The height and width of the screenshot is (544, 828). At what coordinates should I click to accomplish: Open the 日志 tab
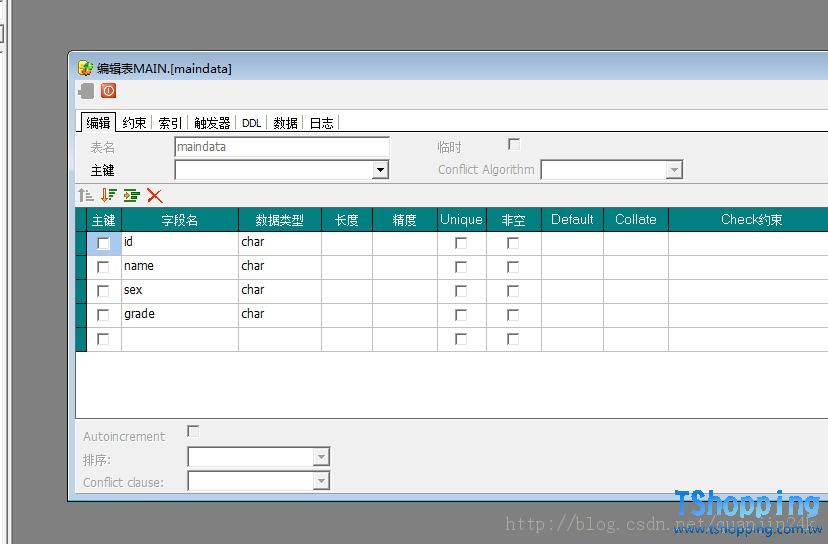pos(322,123)
